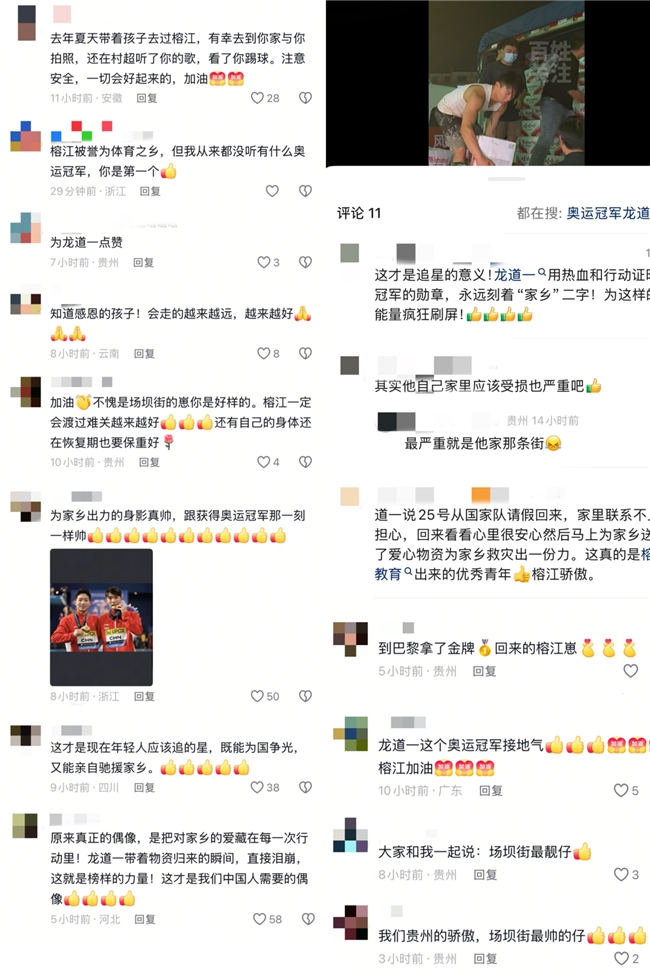
Task: Reply to the Anhui comment from 11 hours ago
Action: (x=147, y=98)
